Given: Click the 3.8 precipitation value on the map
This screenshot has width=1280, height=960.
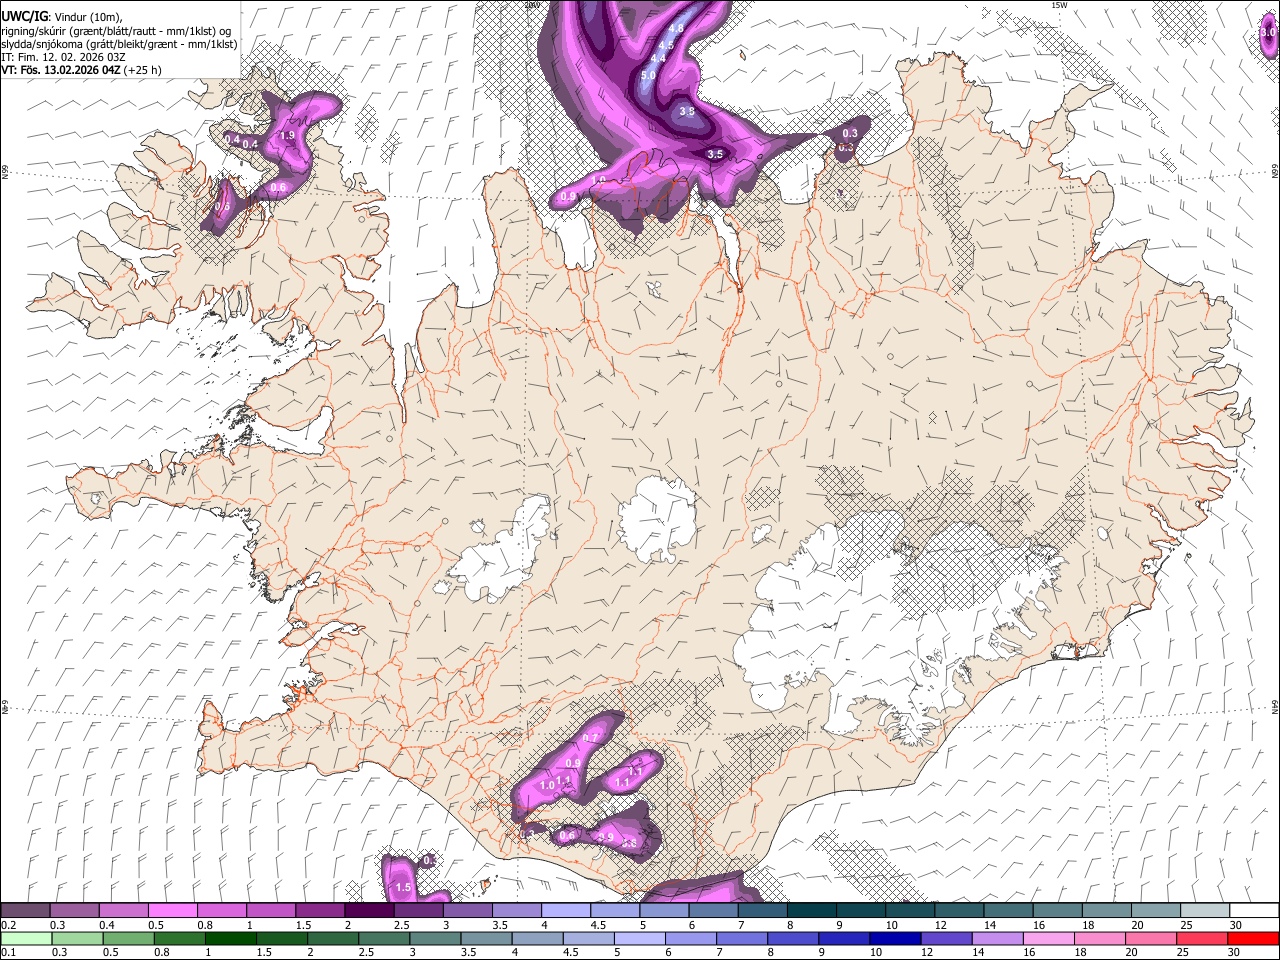Looking at the screenshot, I should (687, 111).
